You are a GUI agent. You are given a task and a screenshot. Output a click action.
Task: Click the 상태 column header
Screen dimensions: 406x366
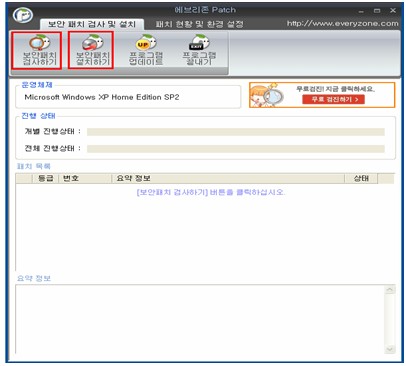point(361,178)
